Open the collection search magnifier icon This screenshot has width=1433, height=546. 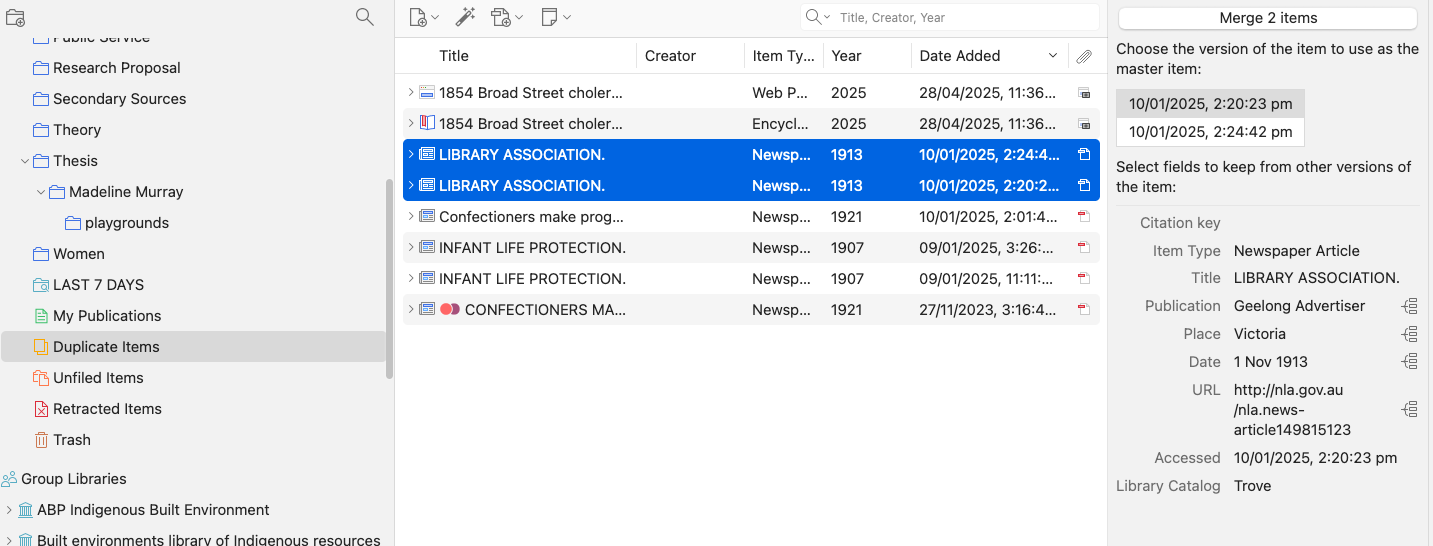coord(365,17)
